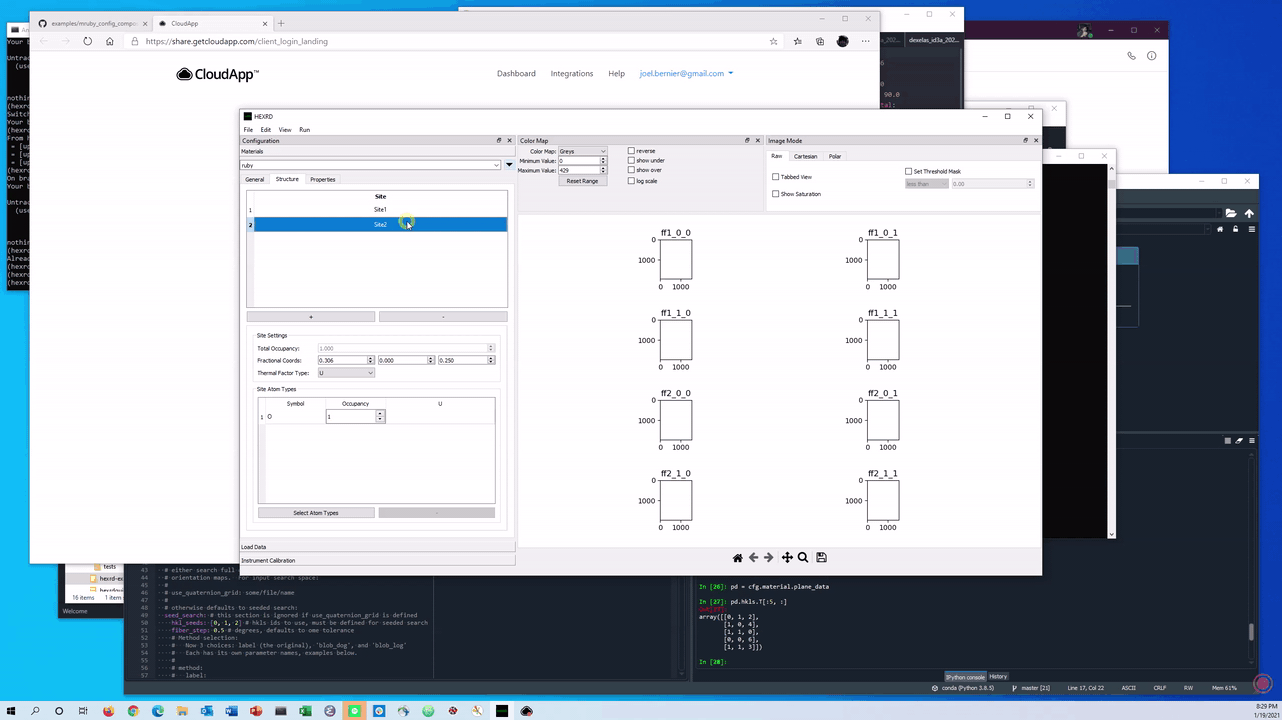Screen dimensions: 1282x720
Task: Go back to the previous plot view
Action: (753, 557)
